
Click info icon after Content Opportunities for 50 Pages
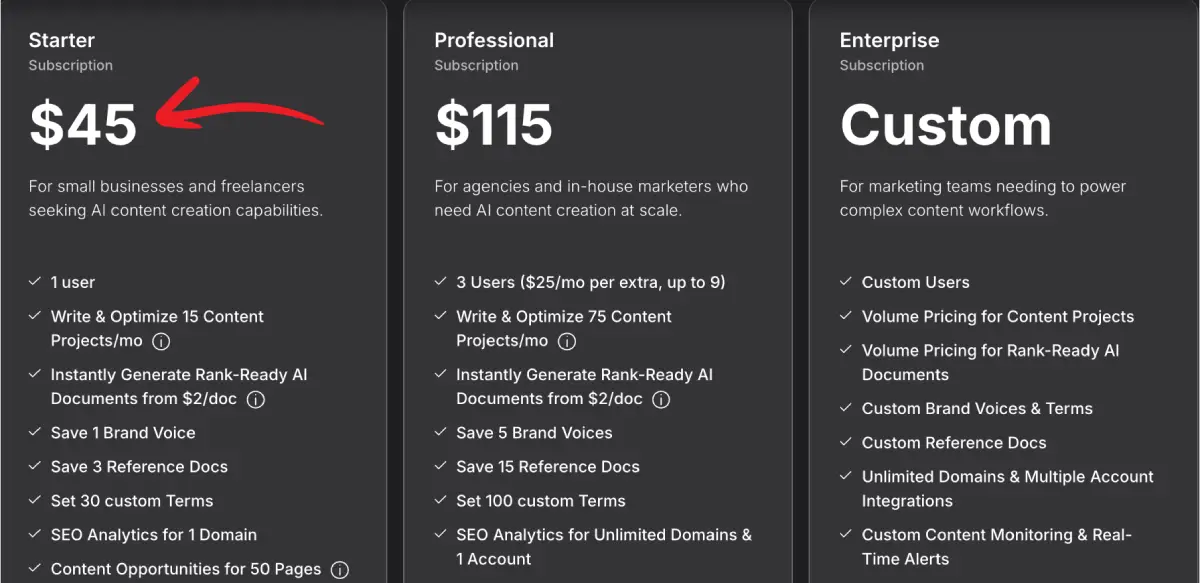[x=340, y=570]
